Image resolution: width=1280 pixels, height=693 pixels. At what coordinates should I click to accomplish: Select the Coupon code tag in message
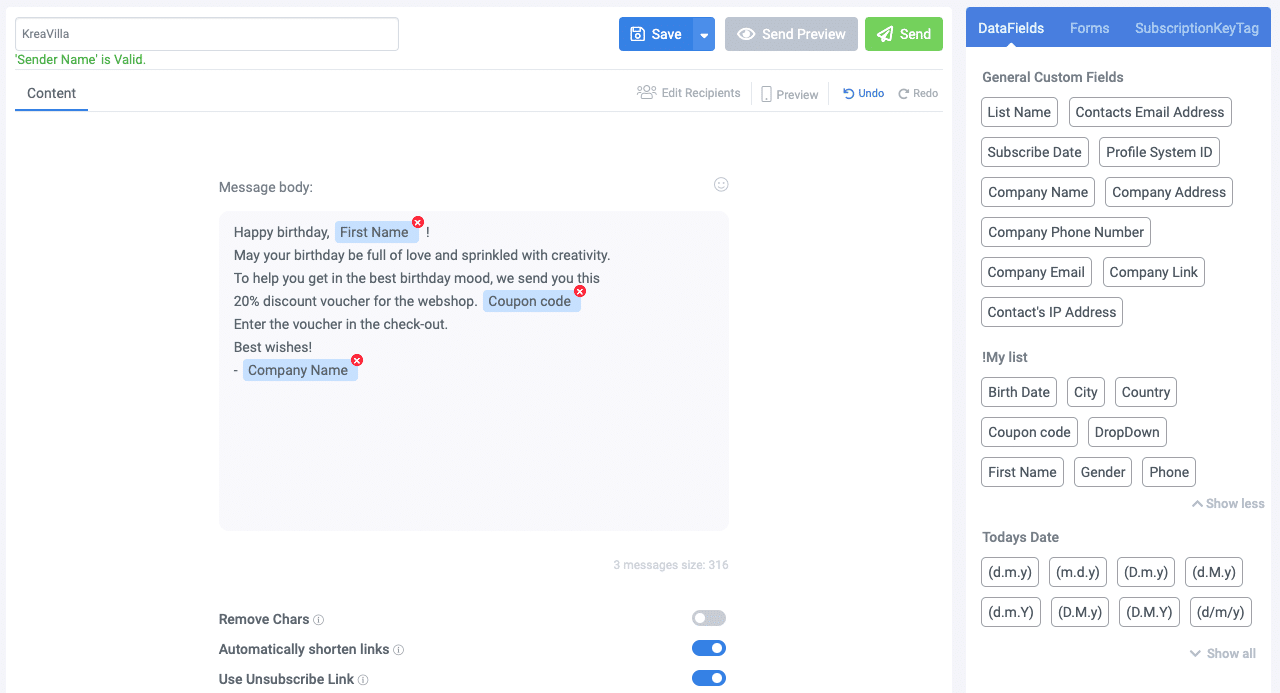(x=530, y=301)
